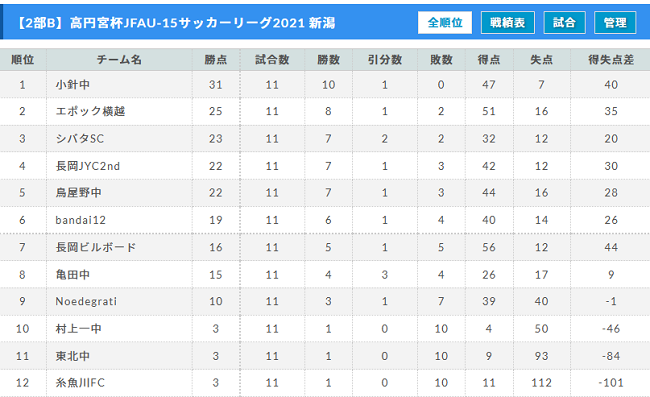Open the 試合 matches tab
The width and height of the screenshot is (650, 397).
[565, 22]
